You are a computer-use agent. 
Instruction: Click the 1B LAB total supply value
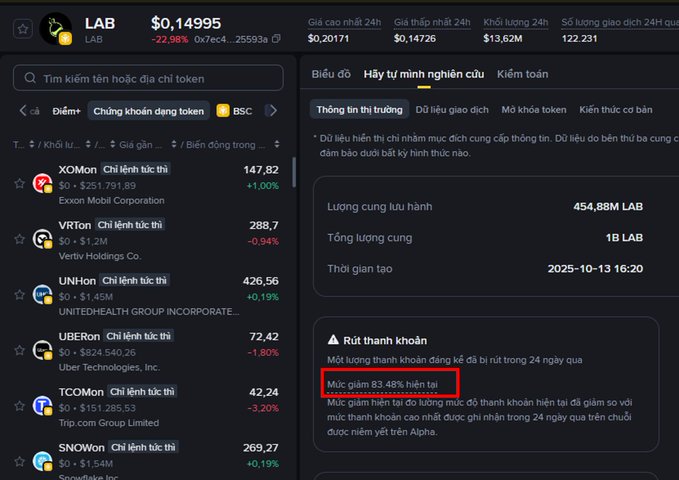624,238
